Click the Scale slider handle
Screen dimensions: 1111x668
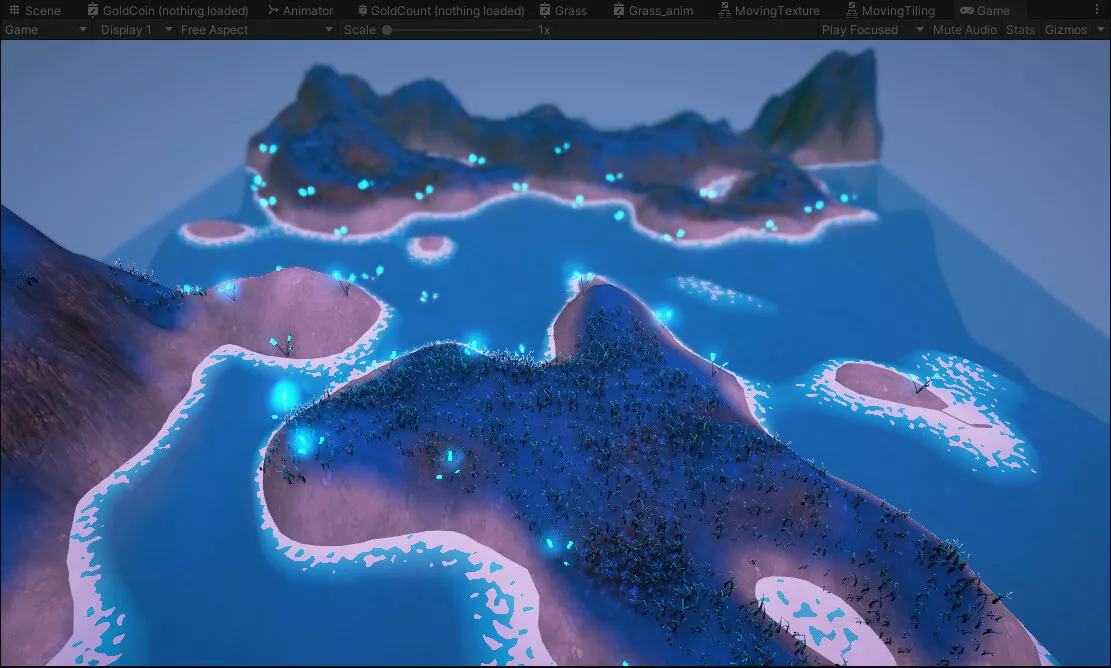point(387,30)
